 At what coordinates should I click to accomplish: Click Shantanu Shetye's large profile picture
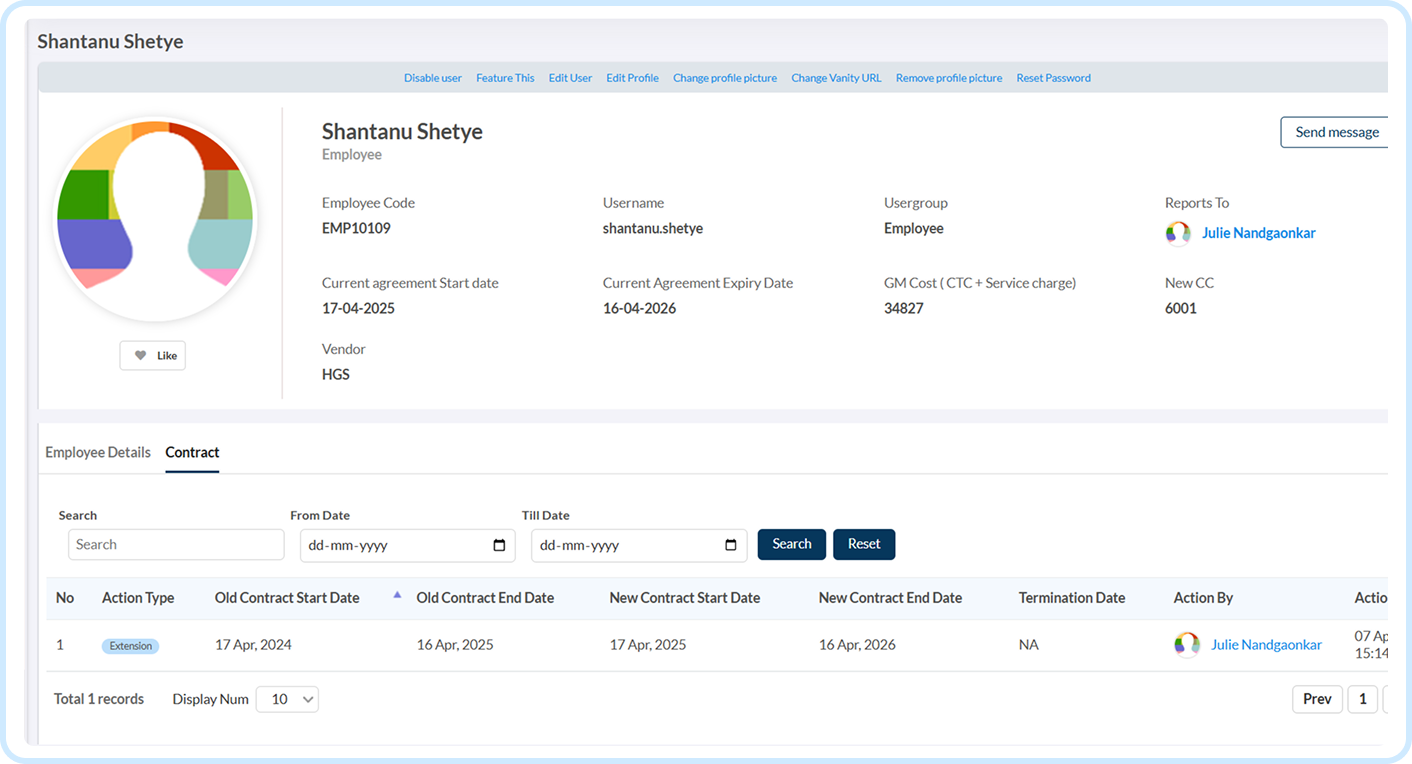pos(155,220)
